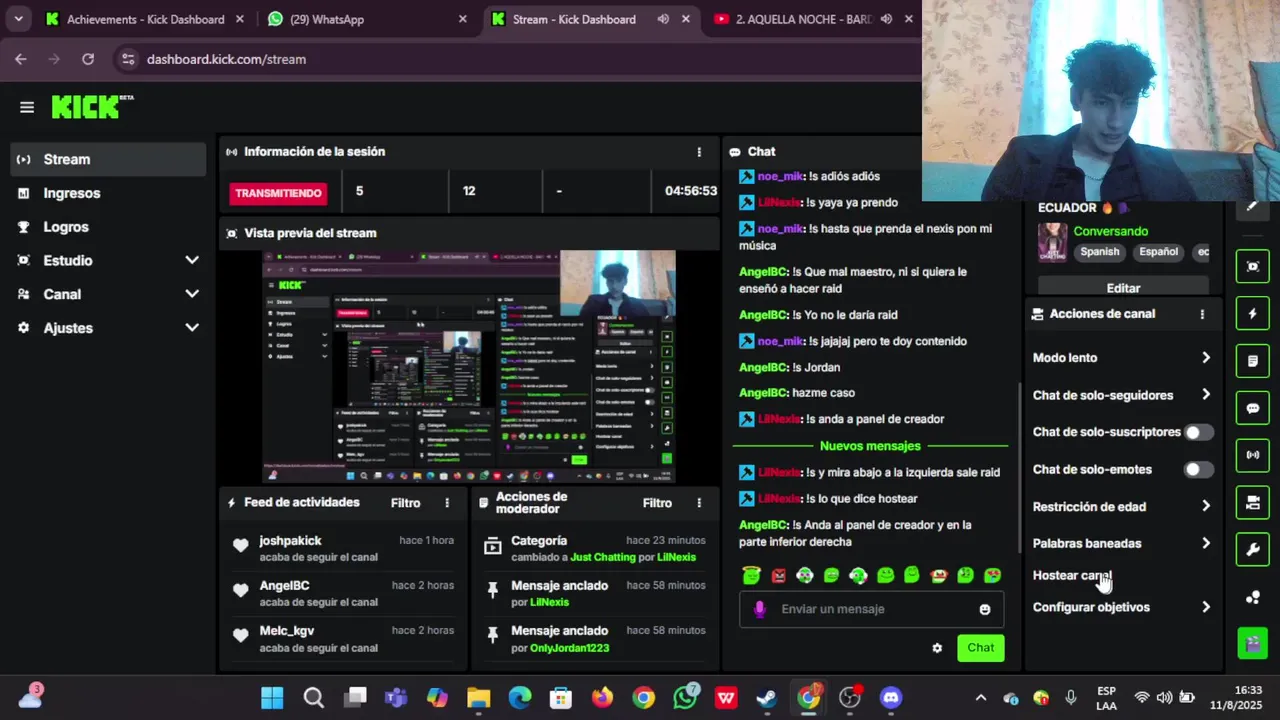Toggle Chat de solo-suscriptores switch
Image resolution: width=1280 pixels, height=720 pixels.
(1198, 432)
